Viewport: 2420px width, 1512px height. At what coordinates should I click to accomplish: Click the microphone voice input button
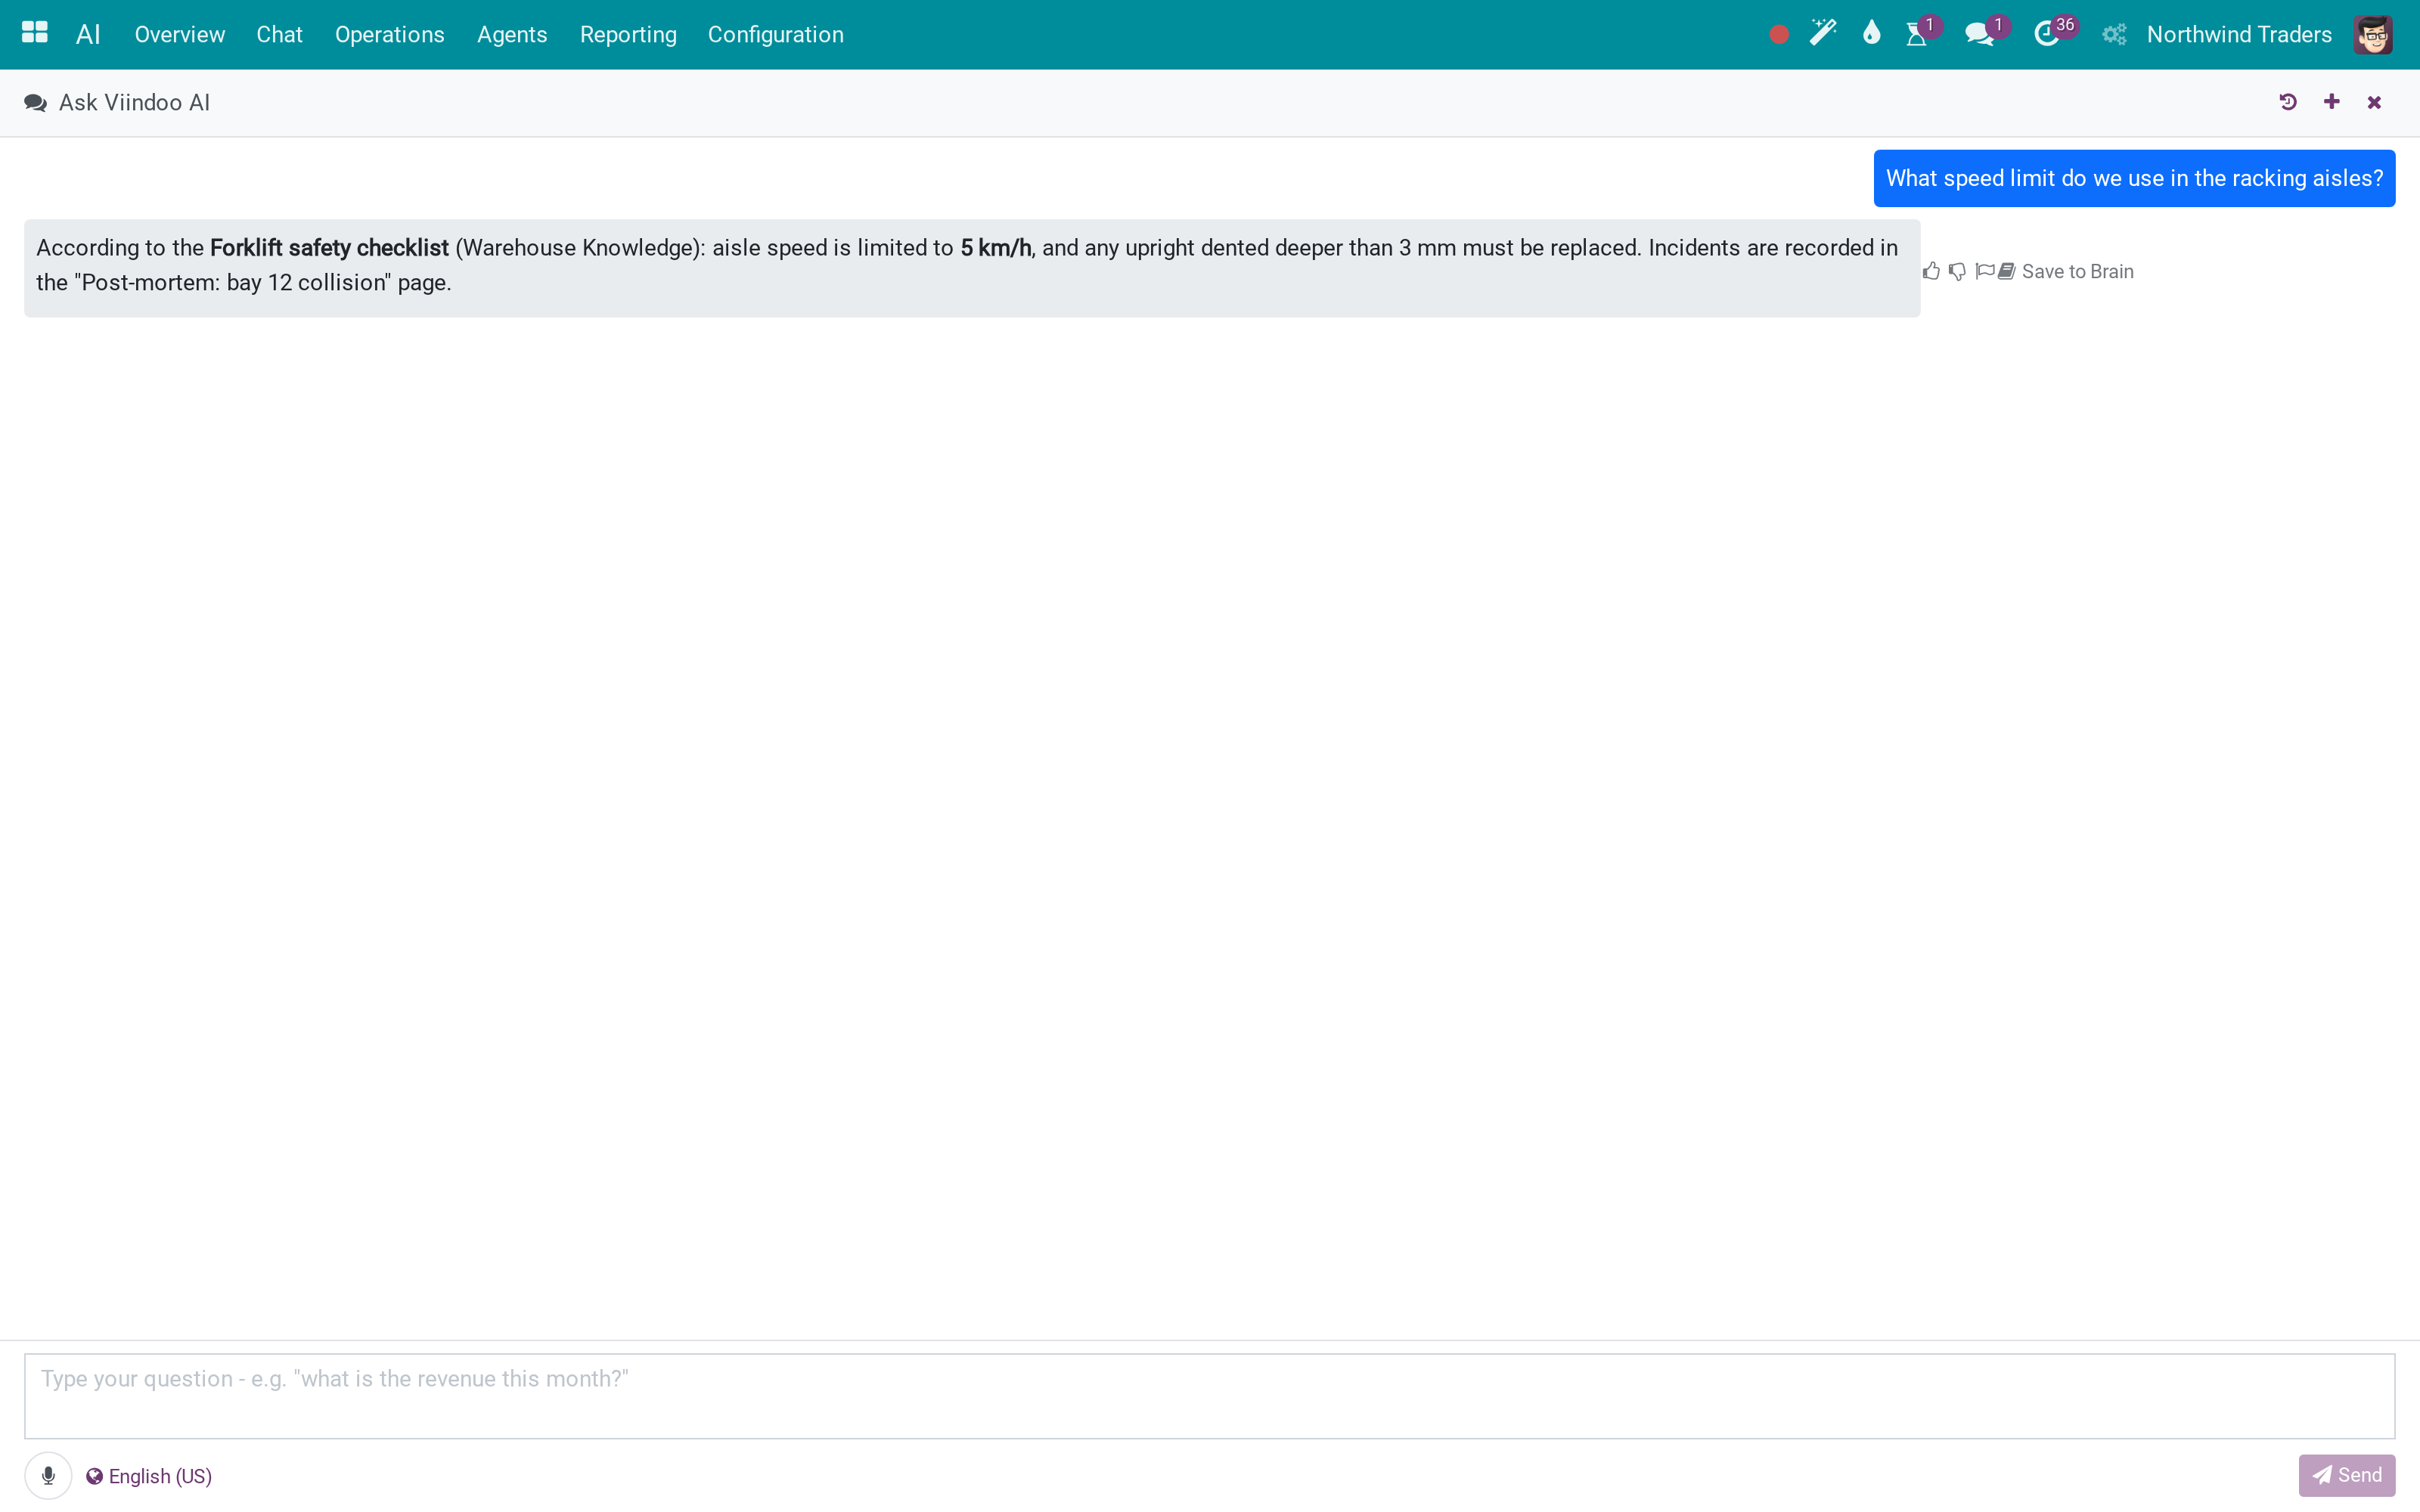coord(48,1476)
